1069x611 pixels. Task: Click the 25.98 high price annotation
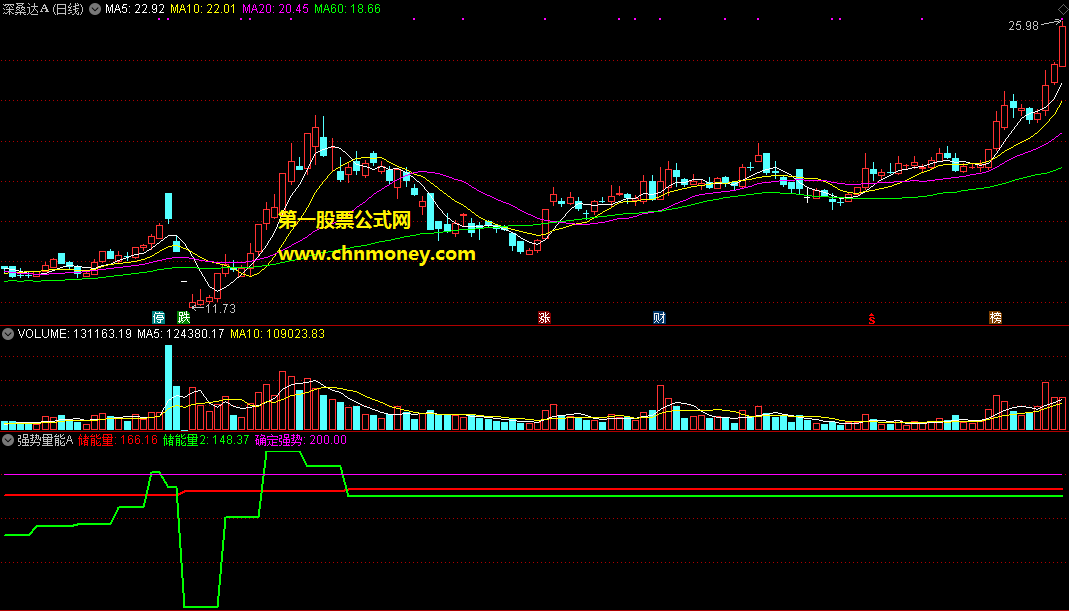coord(1023,26)
